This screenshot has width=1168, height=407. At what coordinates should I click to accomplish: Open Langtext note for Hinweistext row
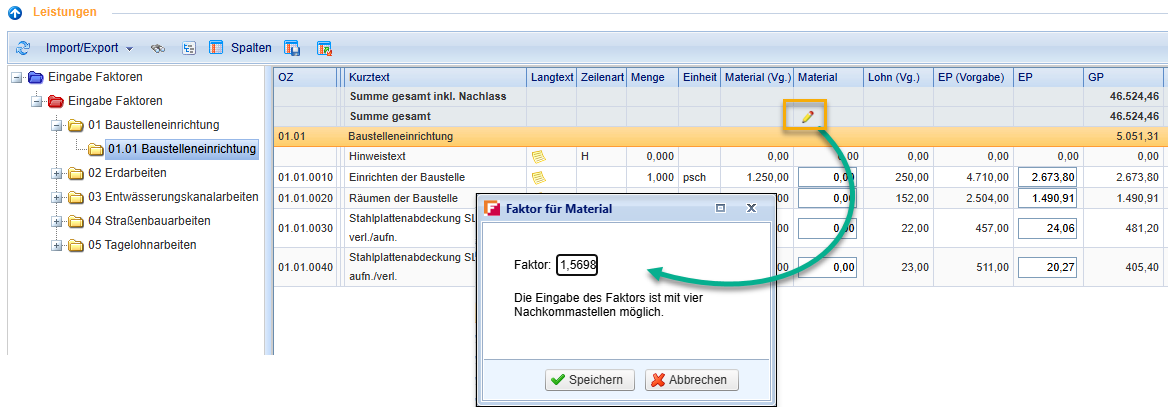[x=539, y=156]
